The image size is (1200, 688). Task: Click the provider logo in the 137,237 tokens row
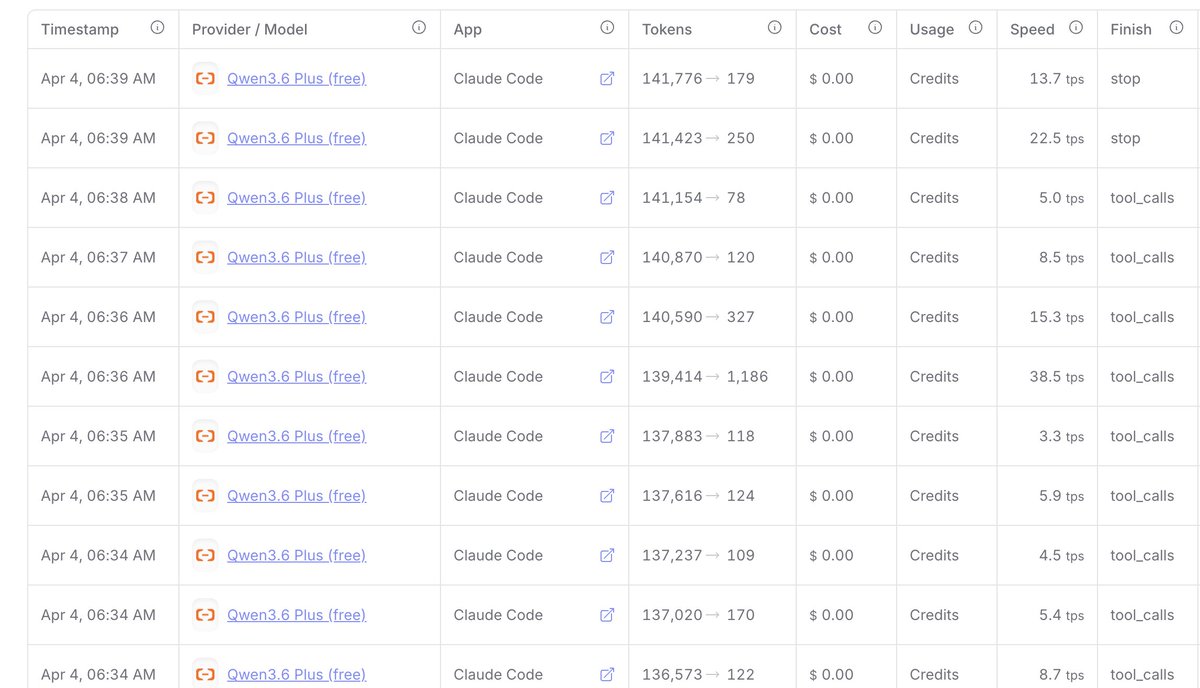tap(205, 555)
